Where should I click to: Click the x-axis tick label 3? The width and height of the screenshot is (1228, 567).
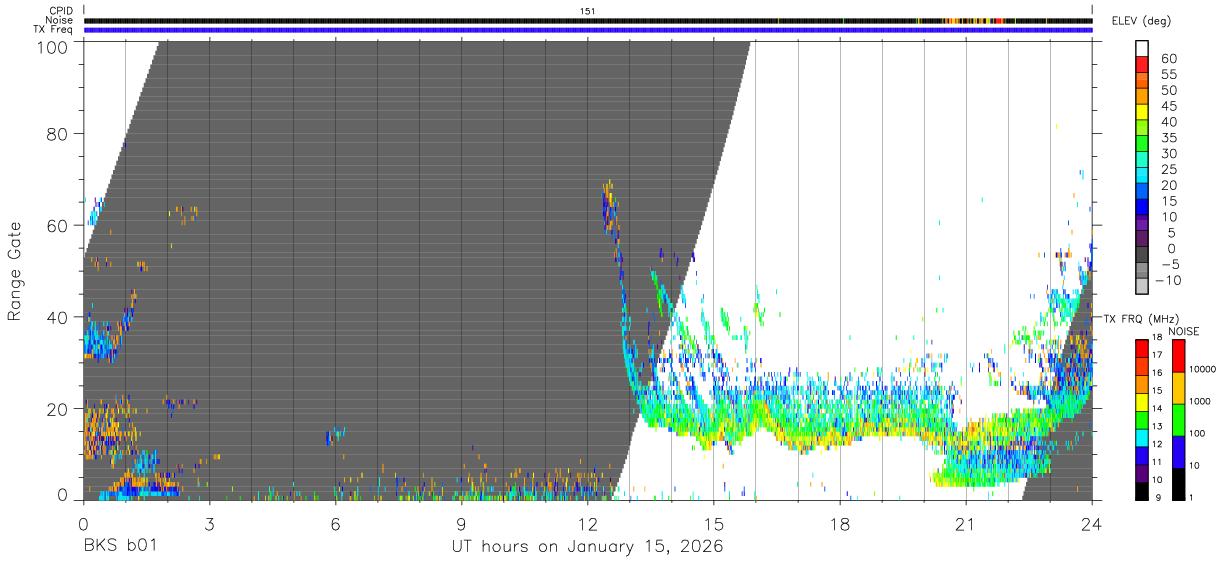tap(209, 524)
